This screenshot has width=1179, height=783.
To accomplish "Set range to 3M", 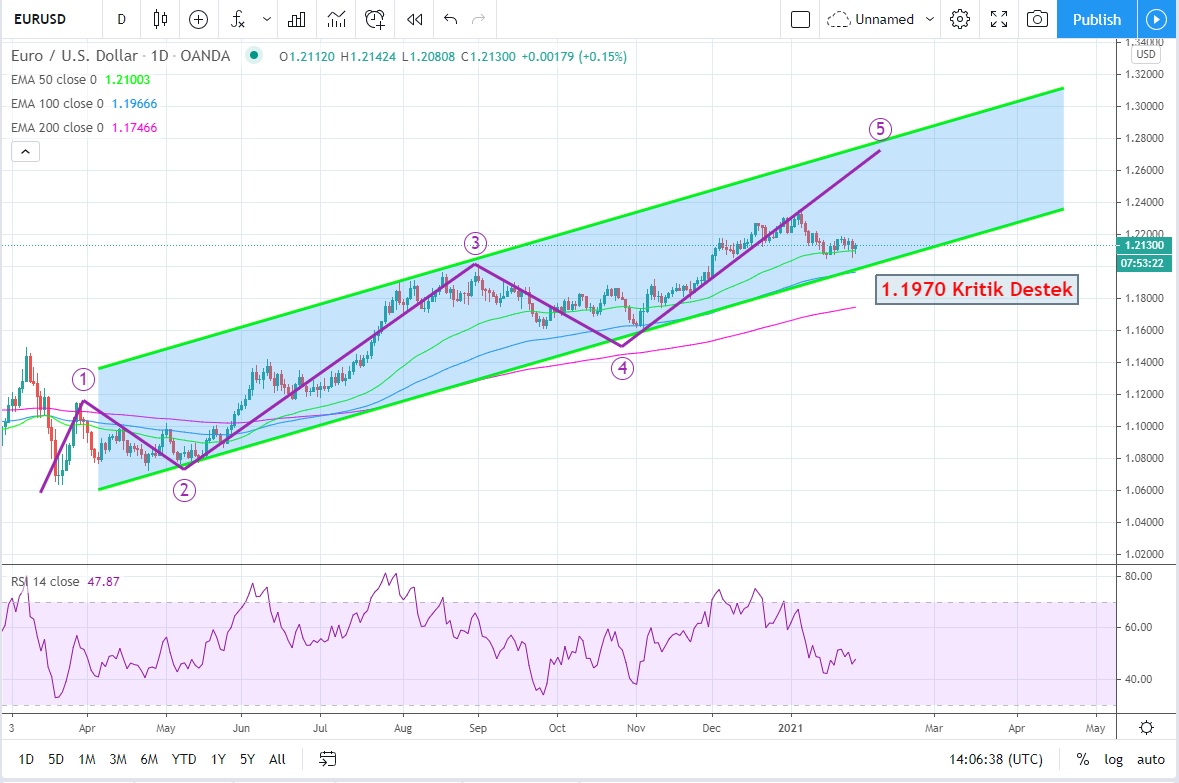I will (x=118, y=759).
